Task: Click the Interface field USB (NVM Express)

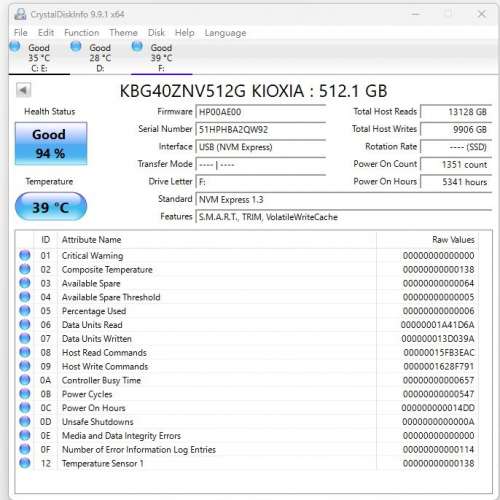Action: click(x=261, y=147)
